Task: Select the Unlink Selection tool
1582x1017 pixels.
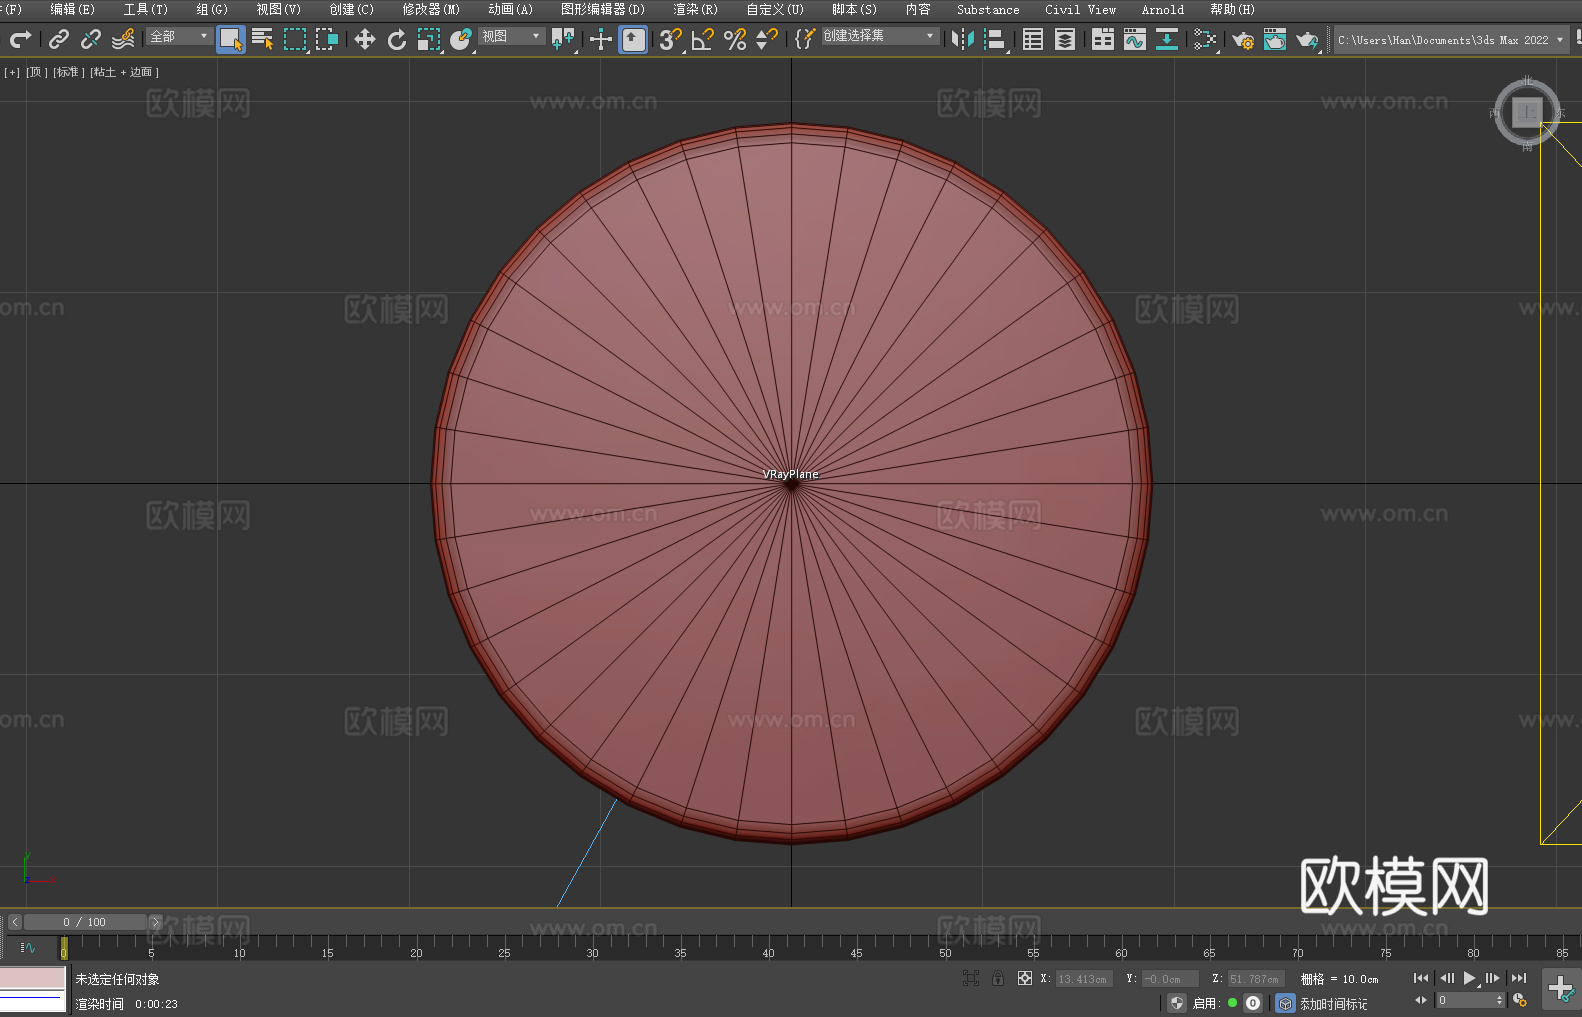Action: coord(91,39)
